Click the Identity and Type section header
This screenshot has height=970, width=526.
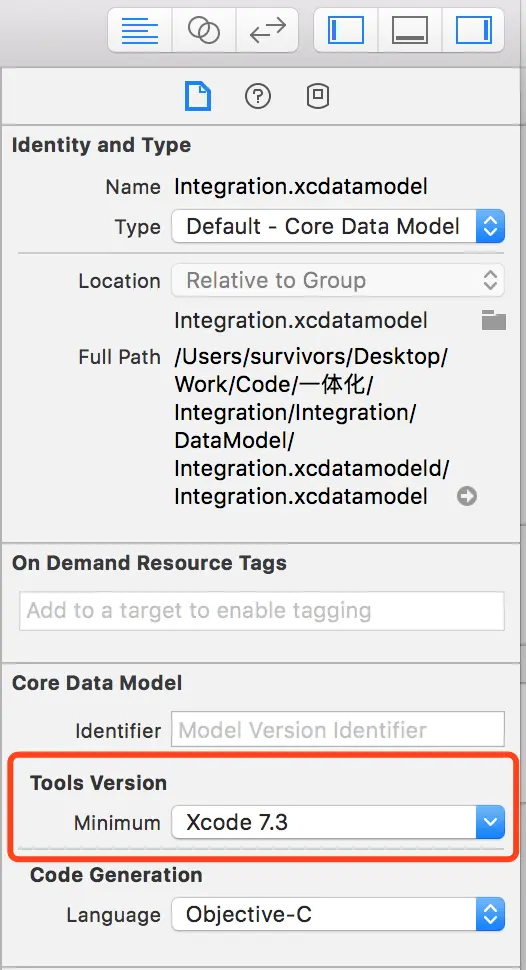101,145
